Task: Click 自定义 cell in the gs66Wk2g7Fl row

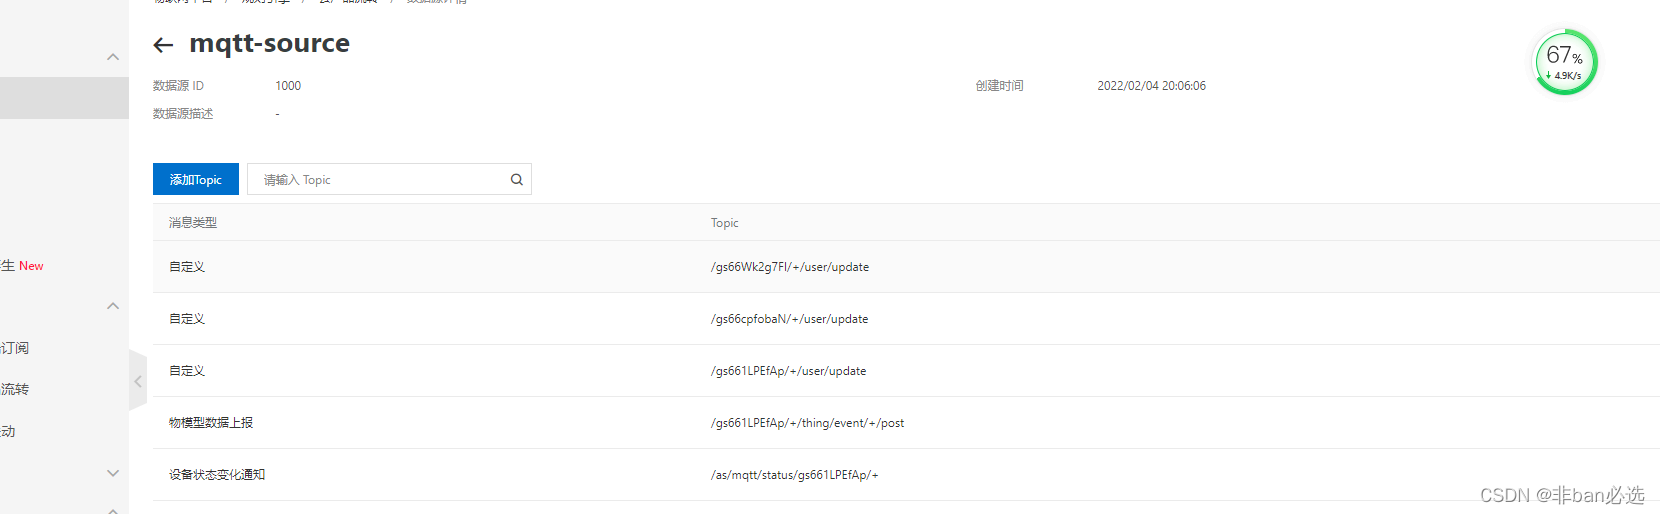Action: (x=187, y=267)
